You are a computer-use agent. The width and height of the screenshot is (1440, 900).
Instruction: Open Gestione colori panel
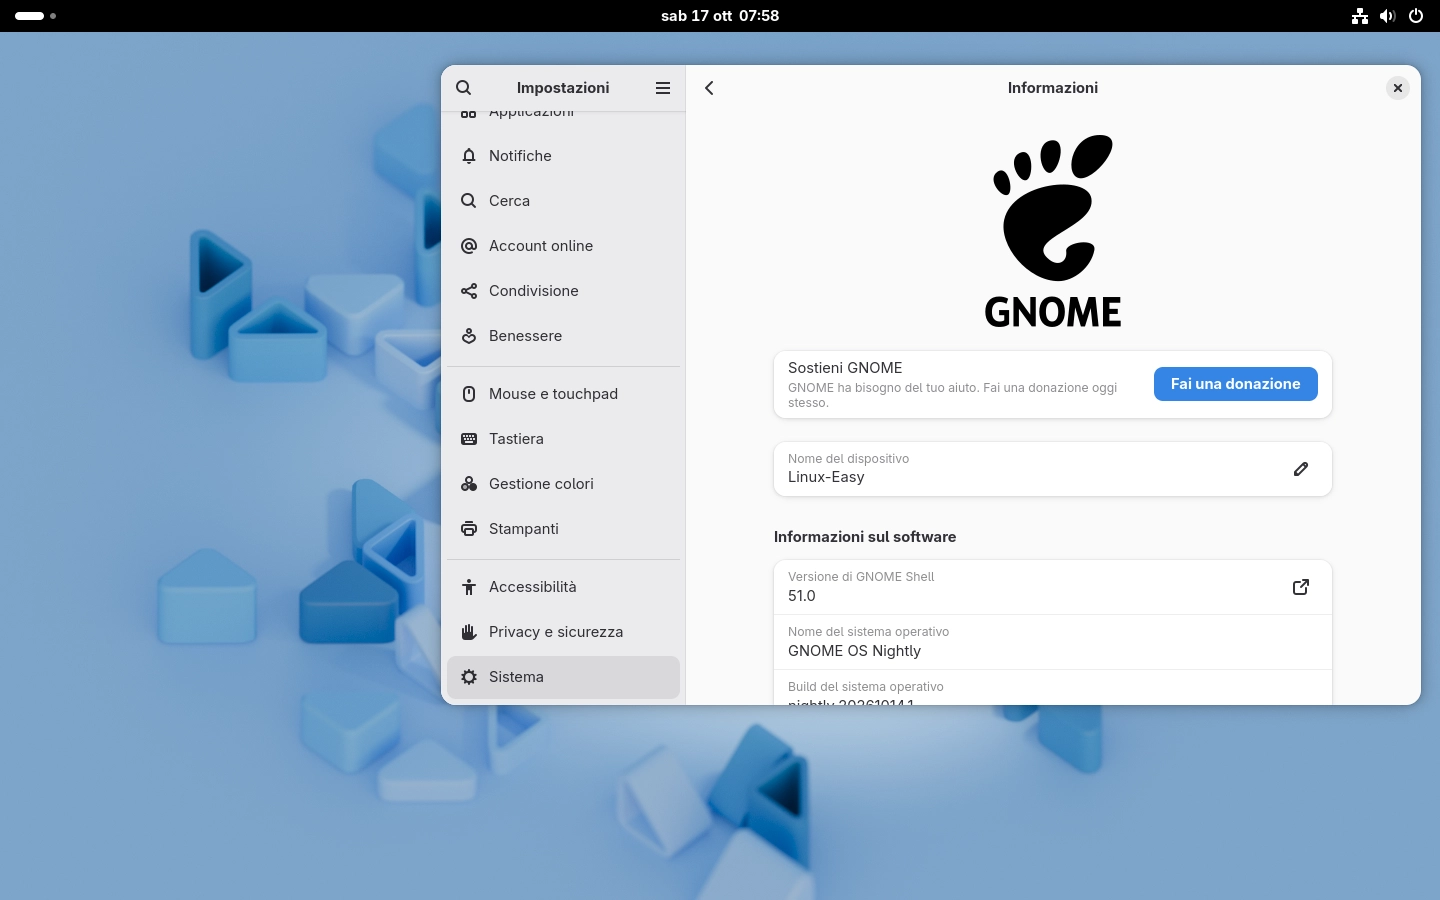[x=563, y=484]
